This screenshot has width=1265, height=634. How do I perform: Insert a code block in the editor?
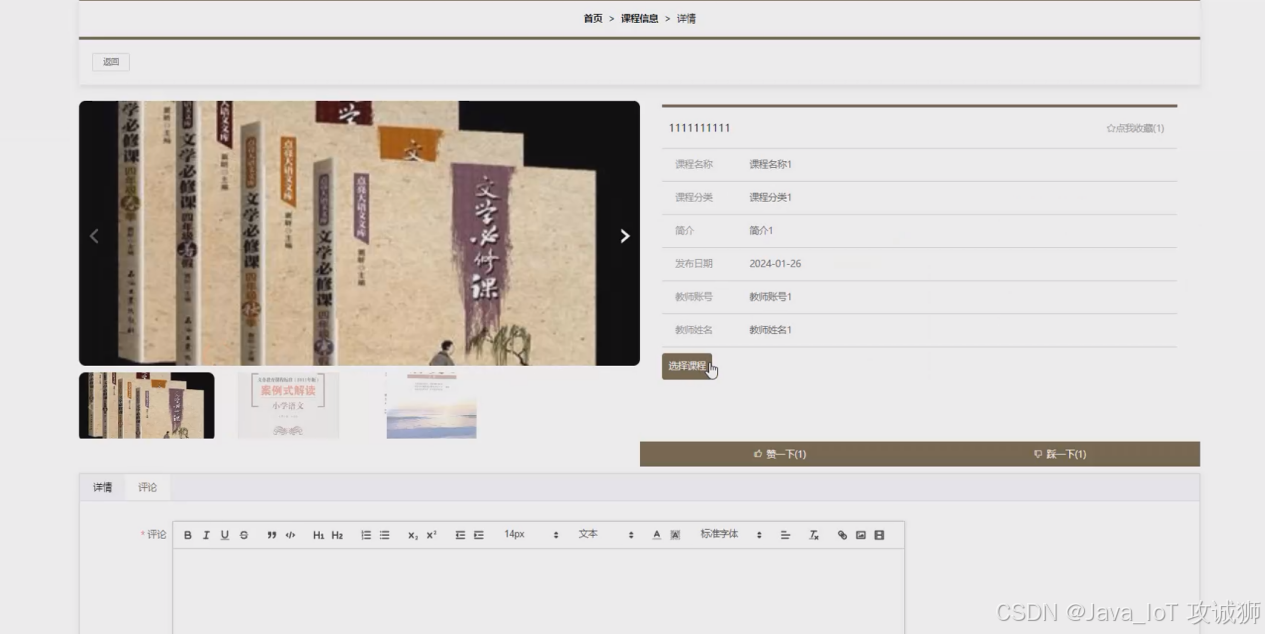(290, 535)
